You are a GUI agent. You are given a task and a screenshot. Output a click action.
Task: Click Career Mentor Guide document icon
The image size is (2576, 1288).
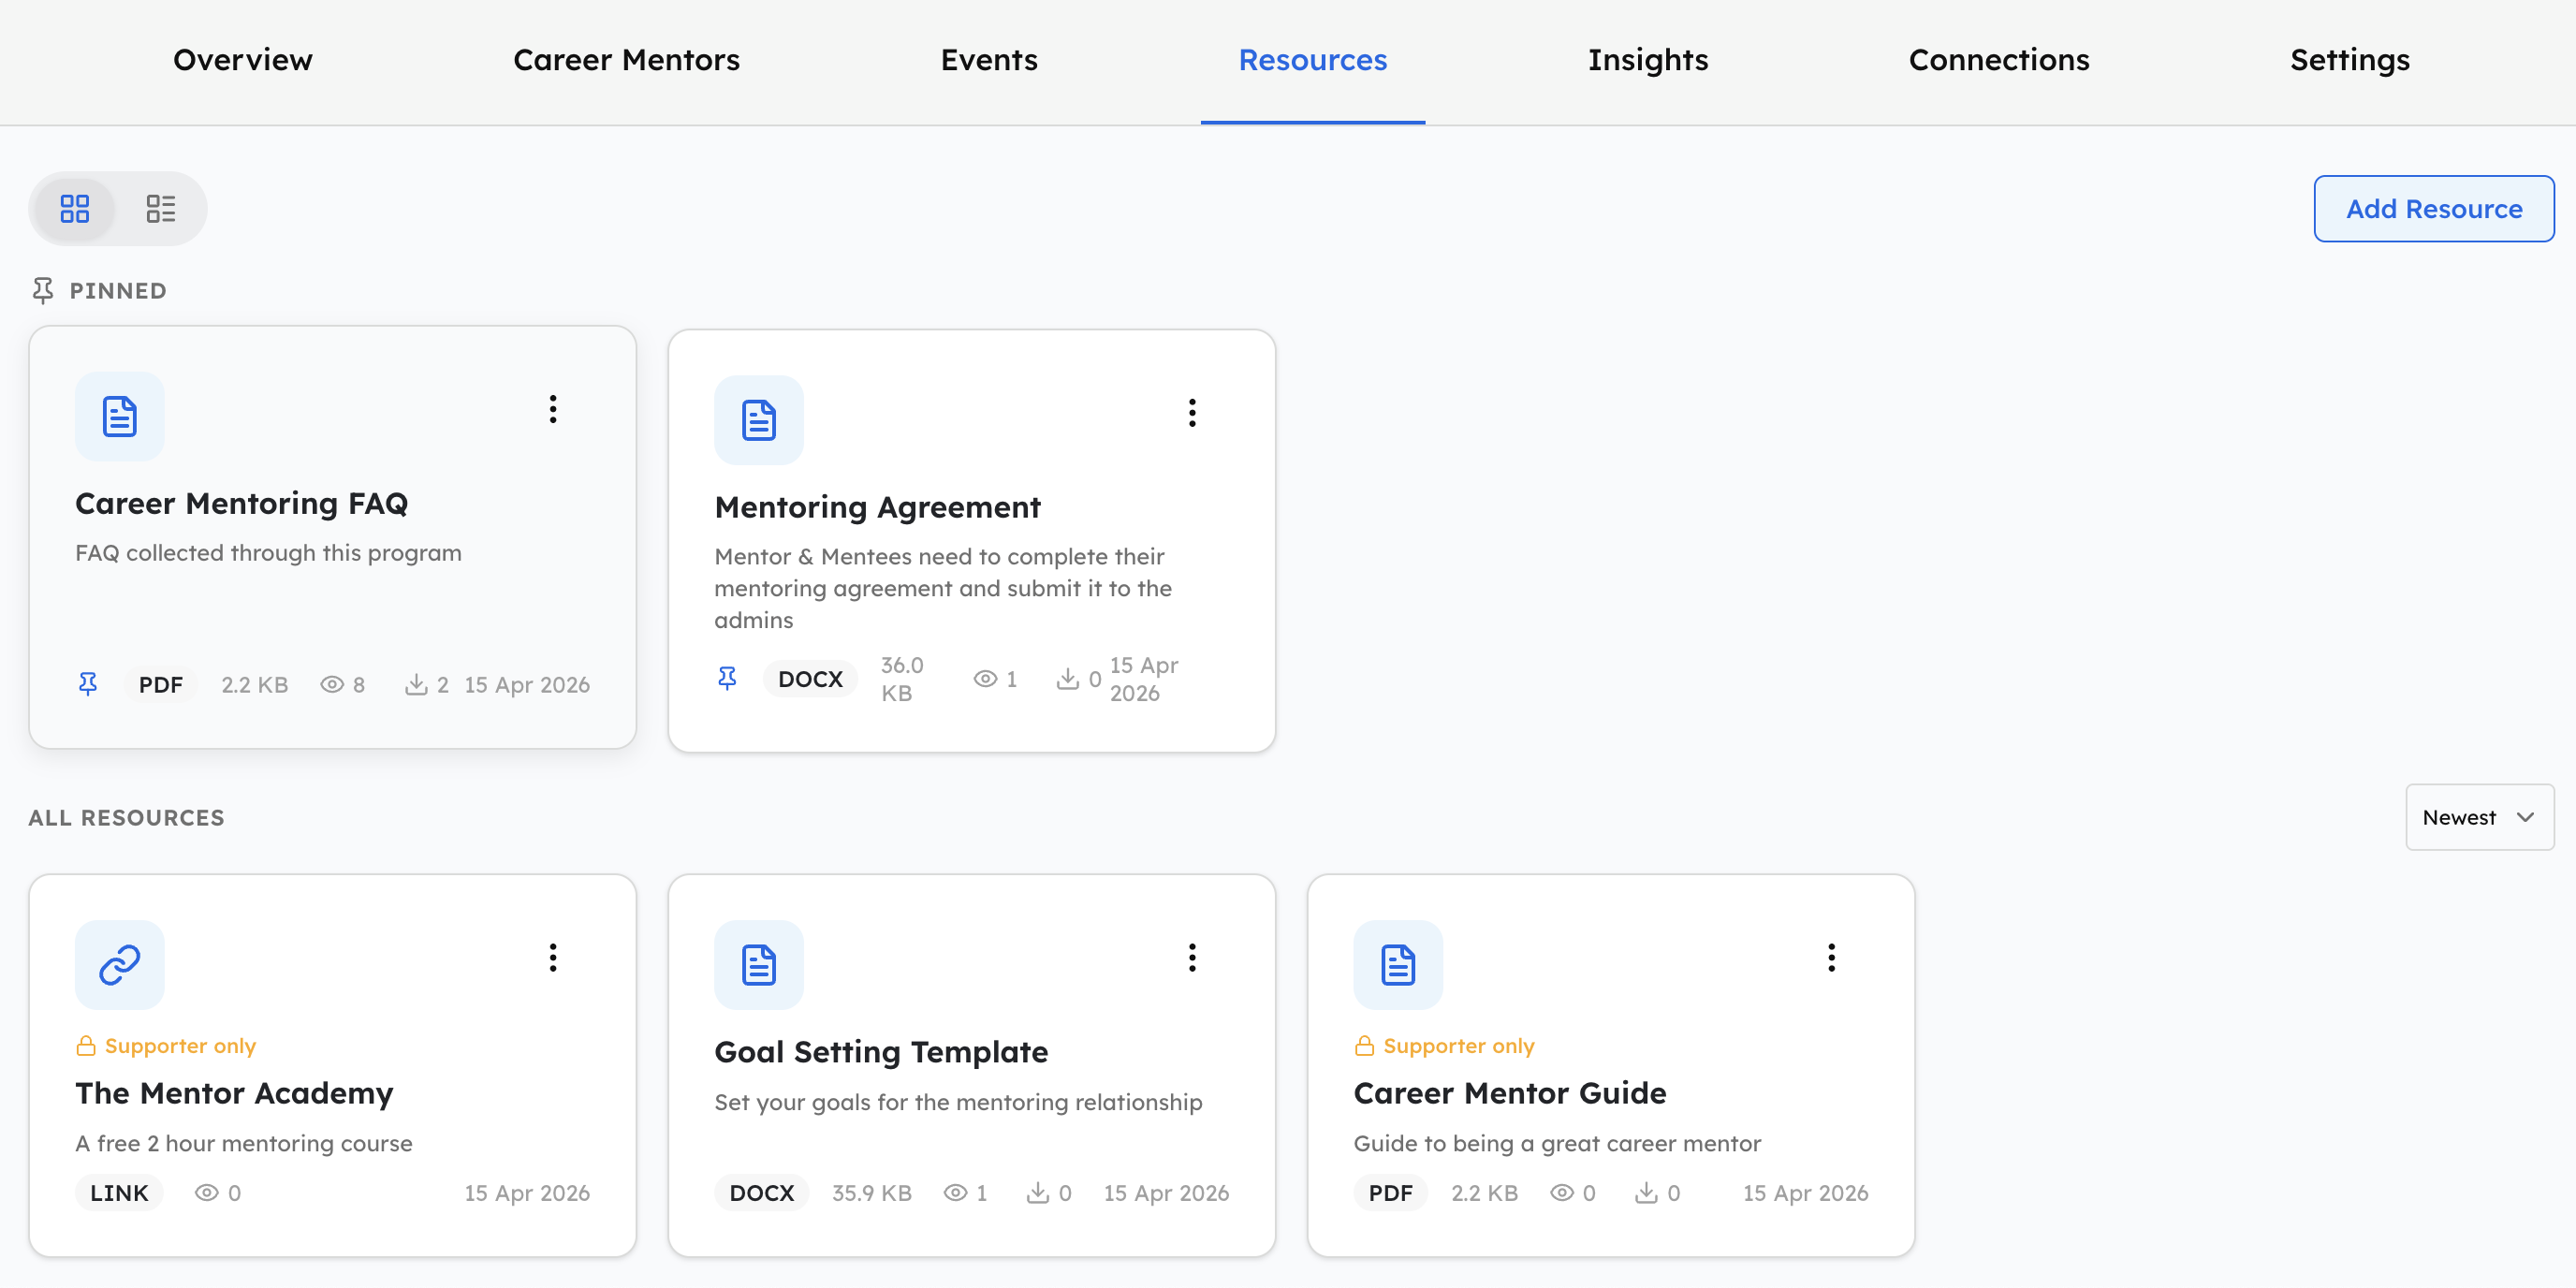pos(1397,965)
